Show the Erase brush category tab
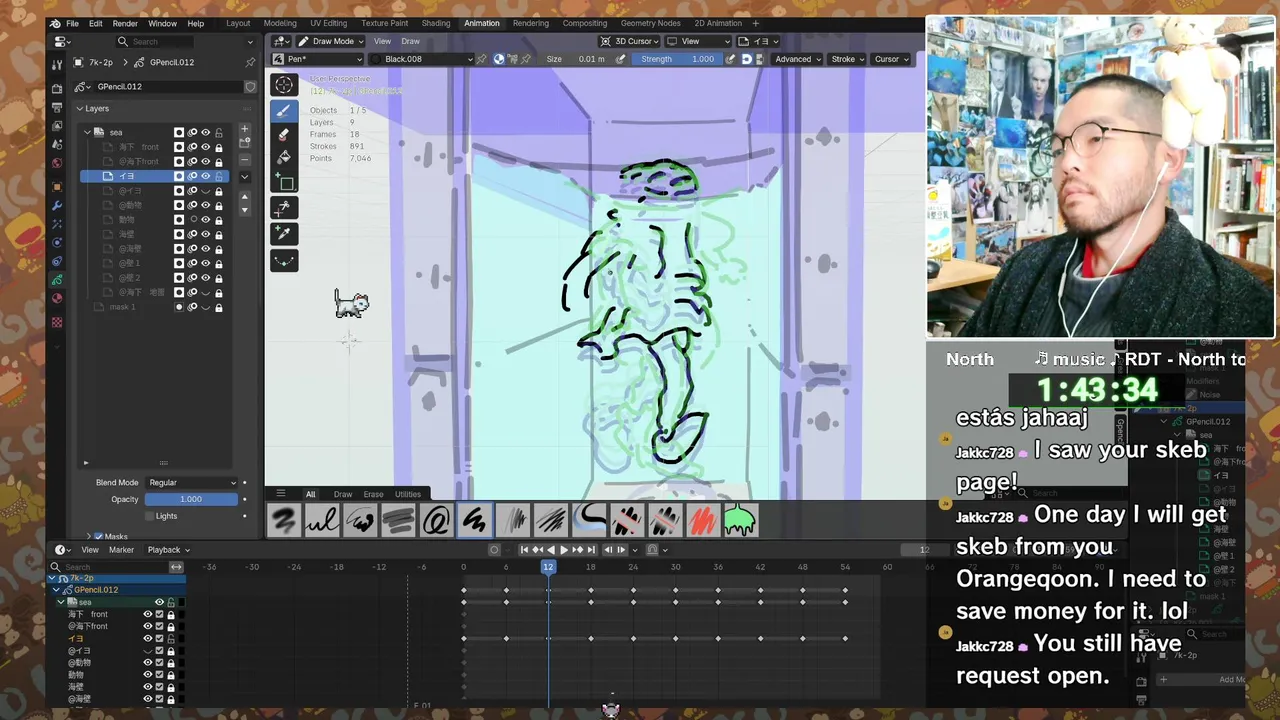Screen dimensions: 1280x720 (x=373, y=494)
